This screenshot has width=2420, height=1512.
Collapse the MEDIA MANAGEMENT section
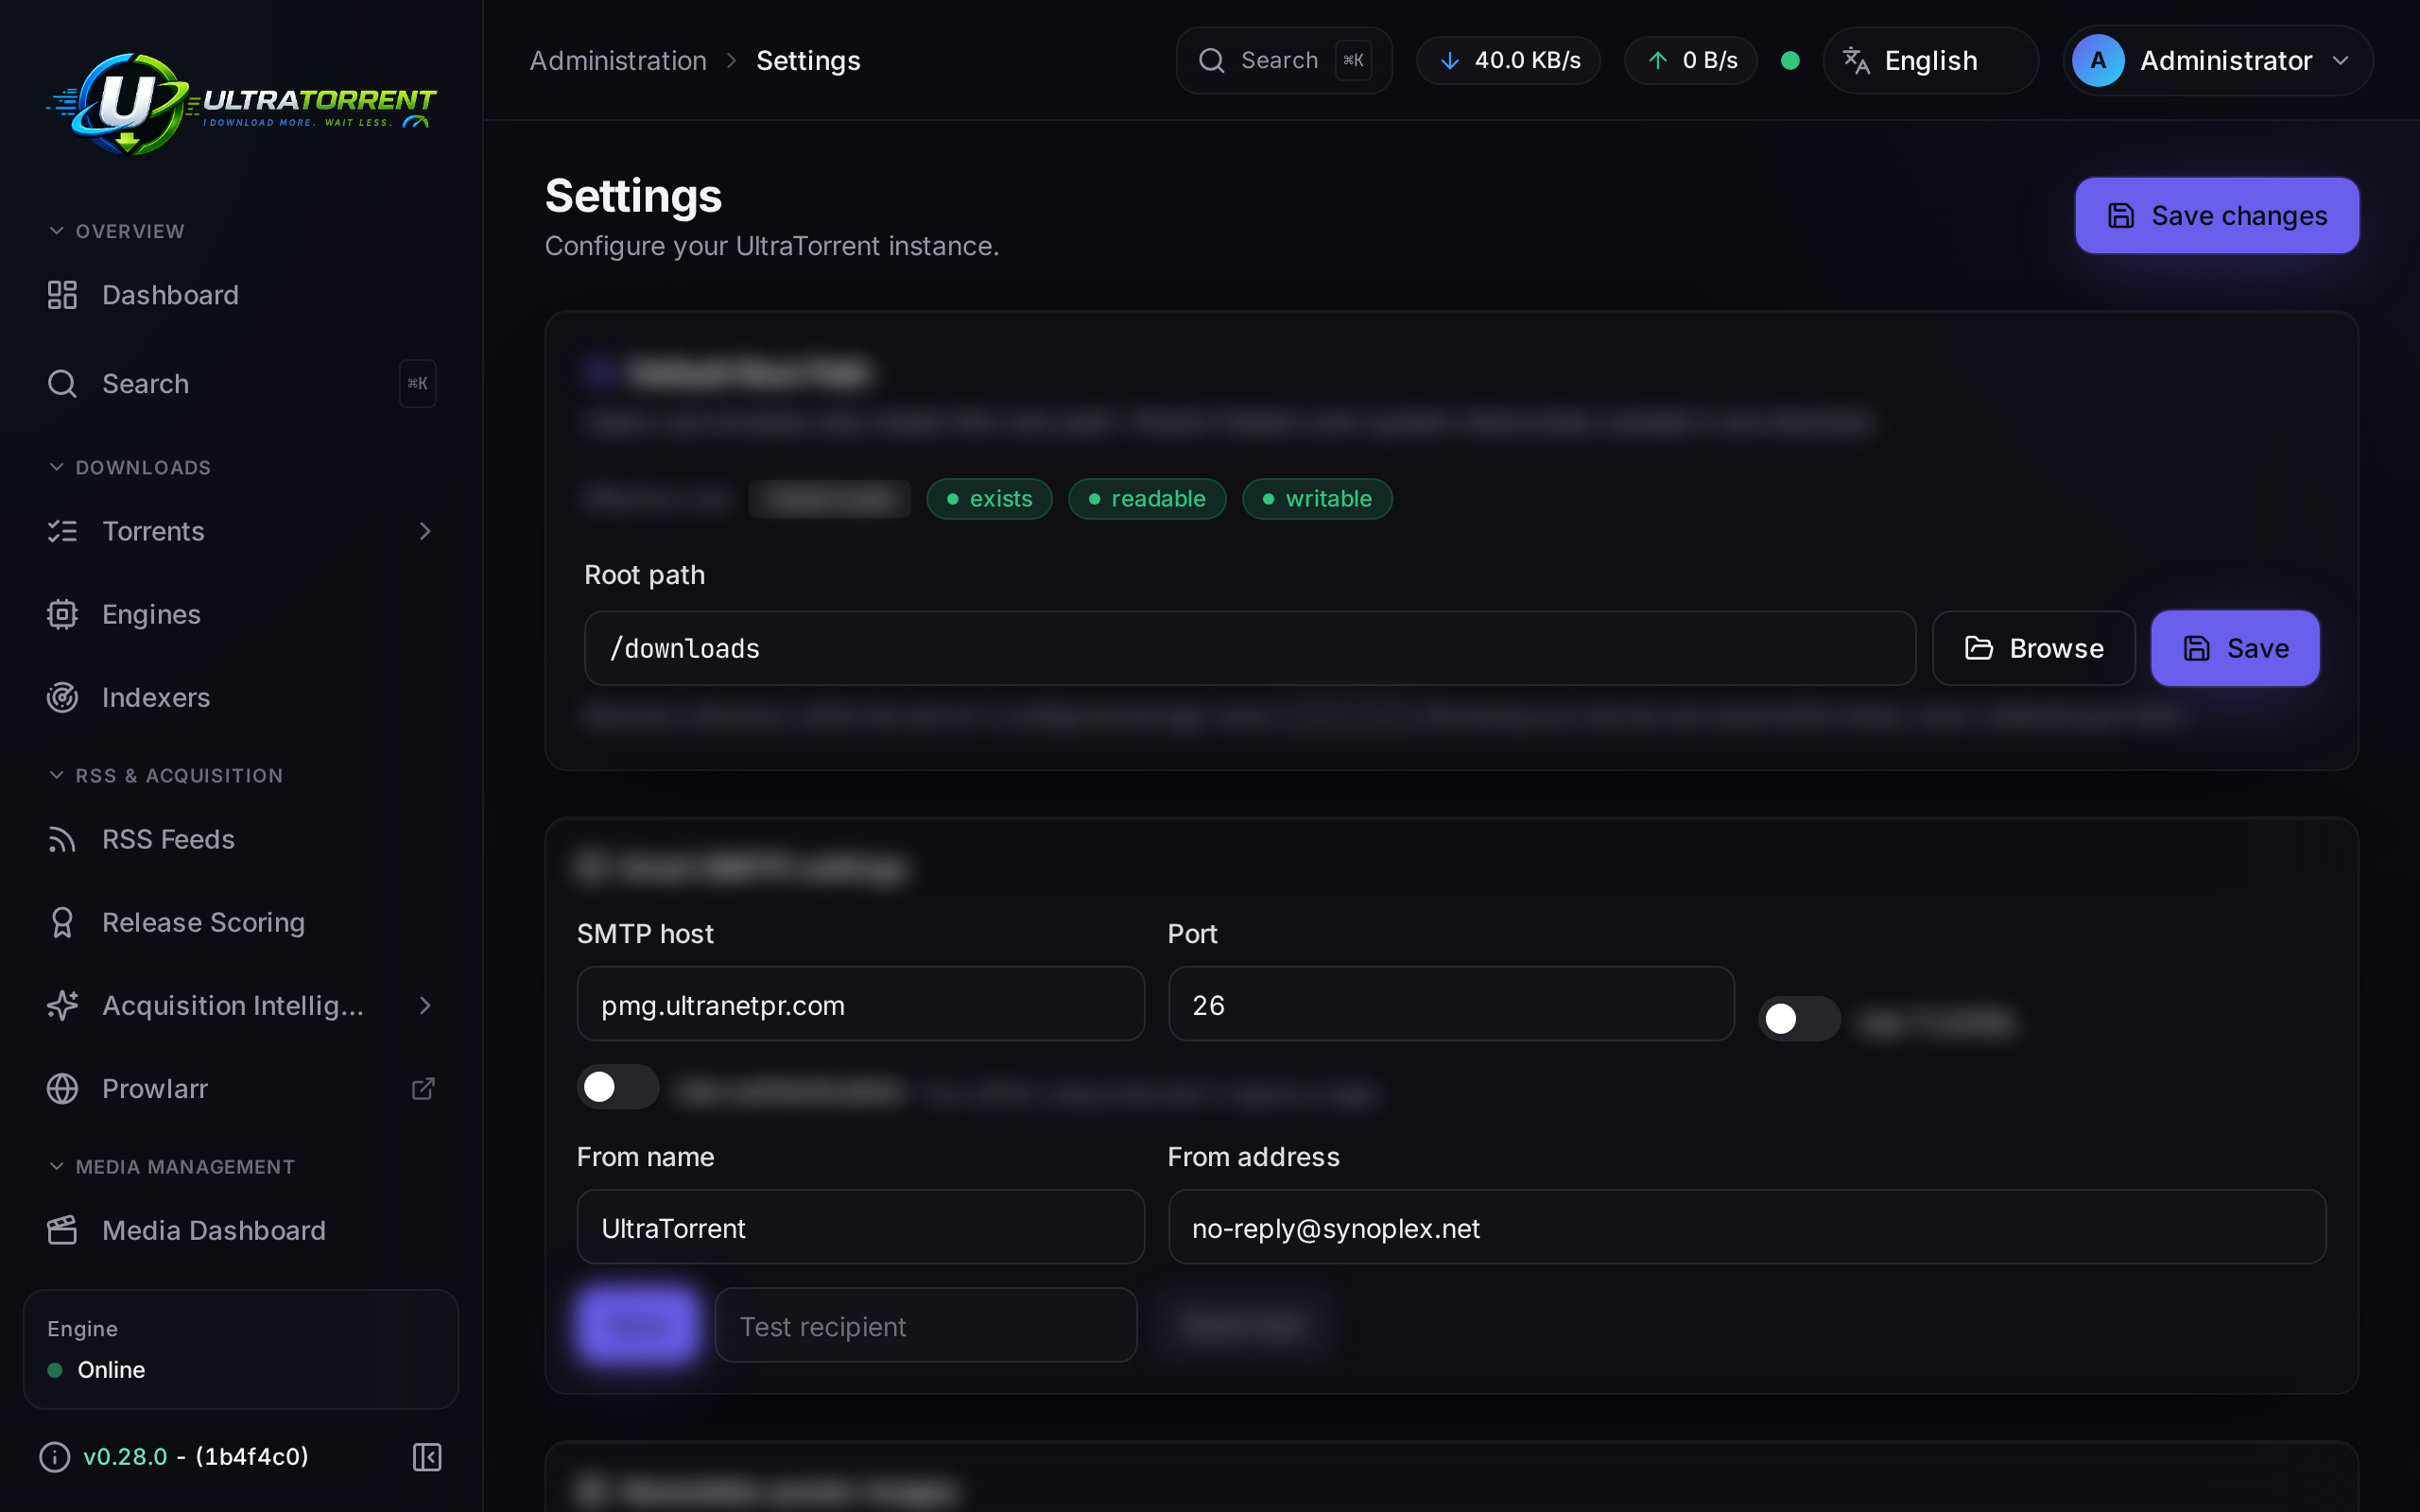(x=171, y=1166)
